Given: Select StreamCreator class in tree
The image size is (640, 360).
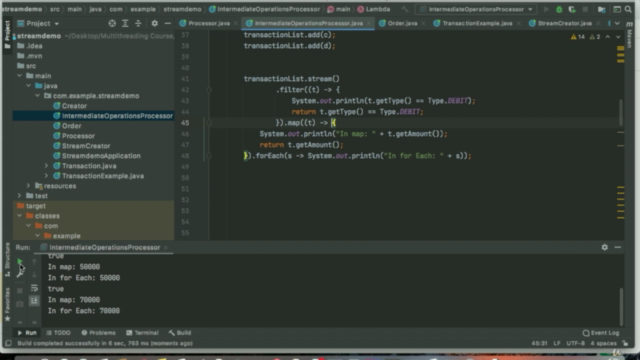Looking at the screenshot, I should [86, 146].
